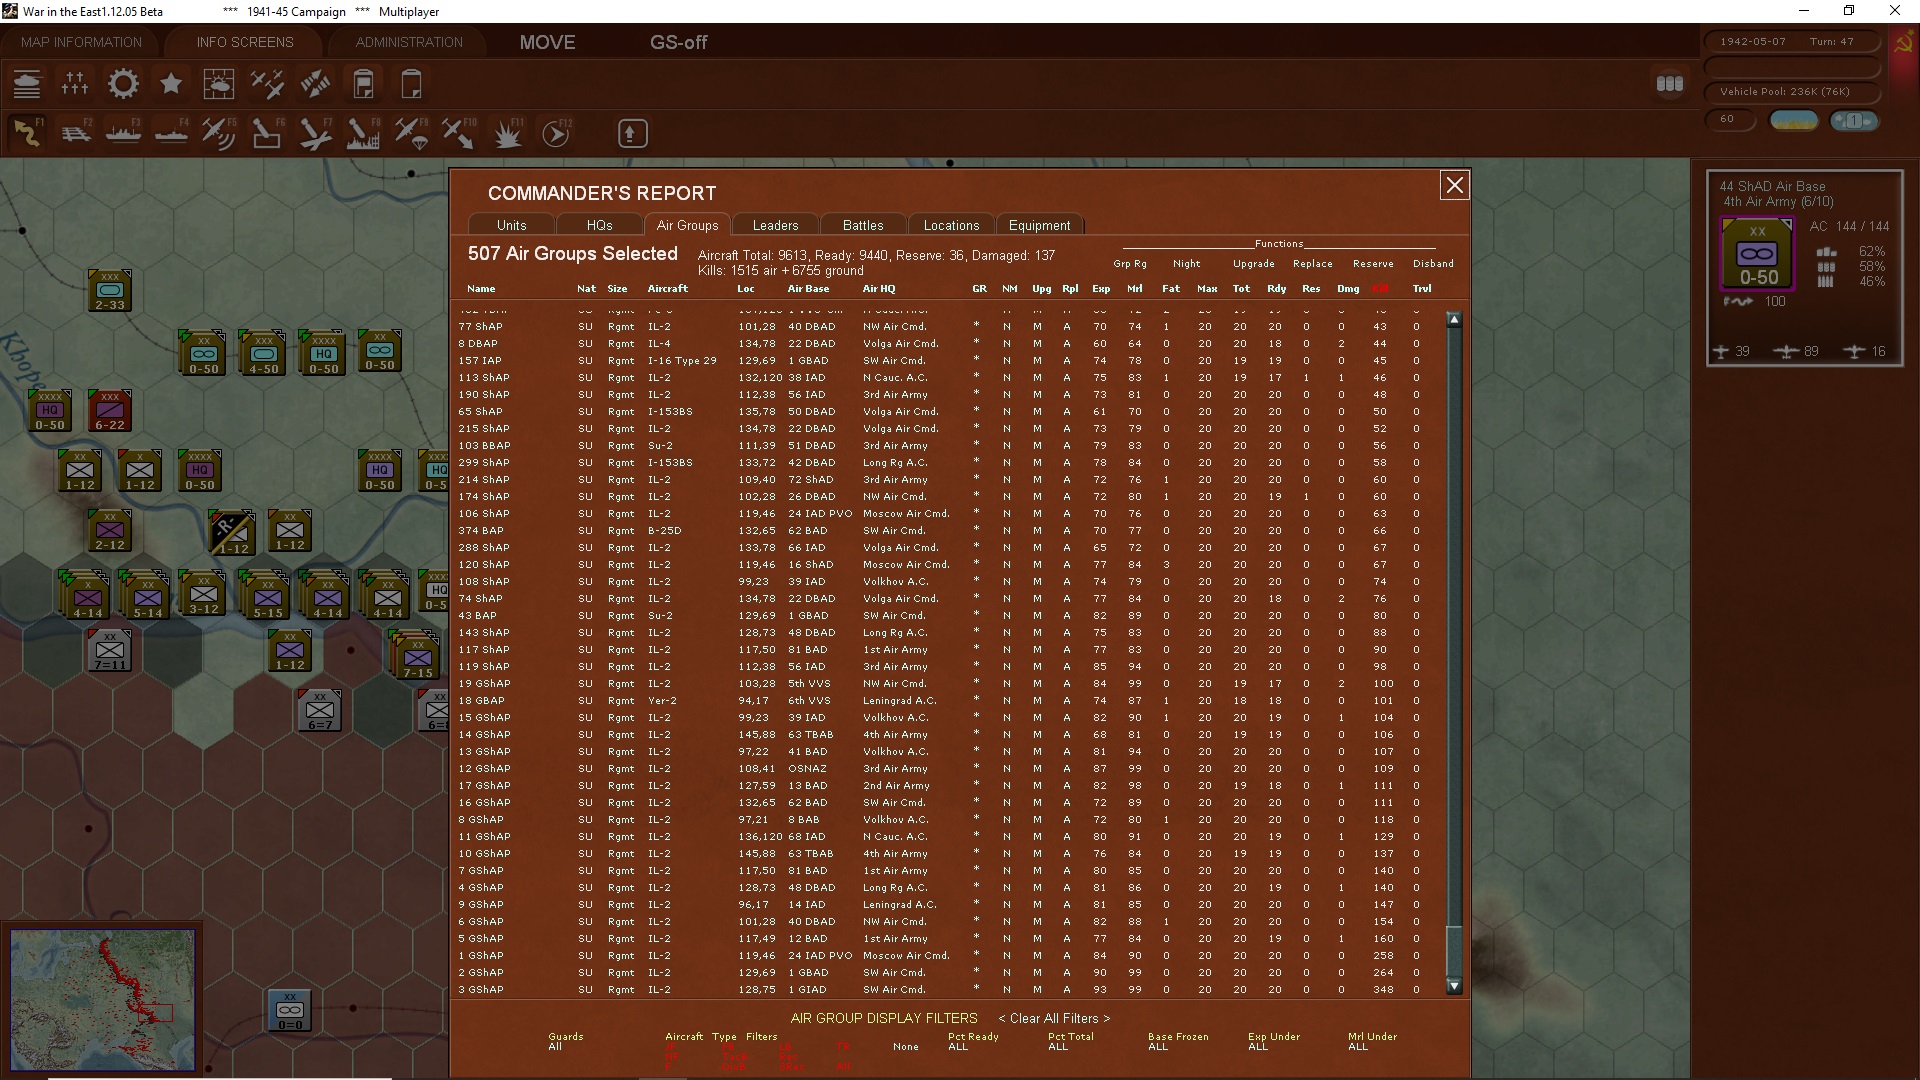Select F10 air transfer mode icon
Viewport: 1920px width, 1080px height.
point(459,133)
